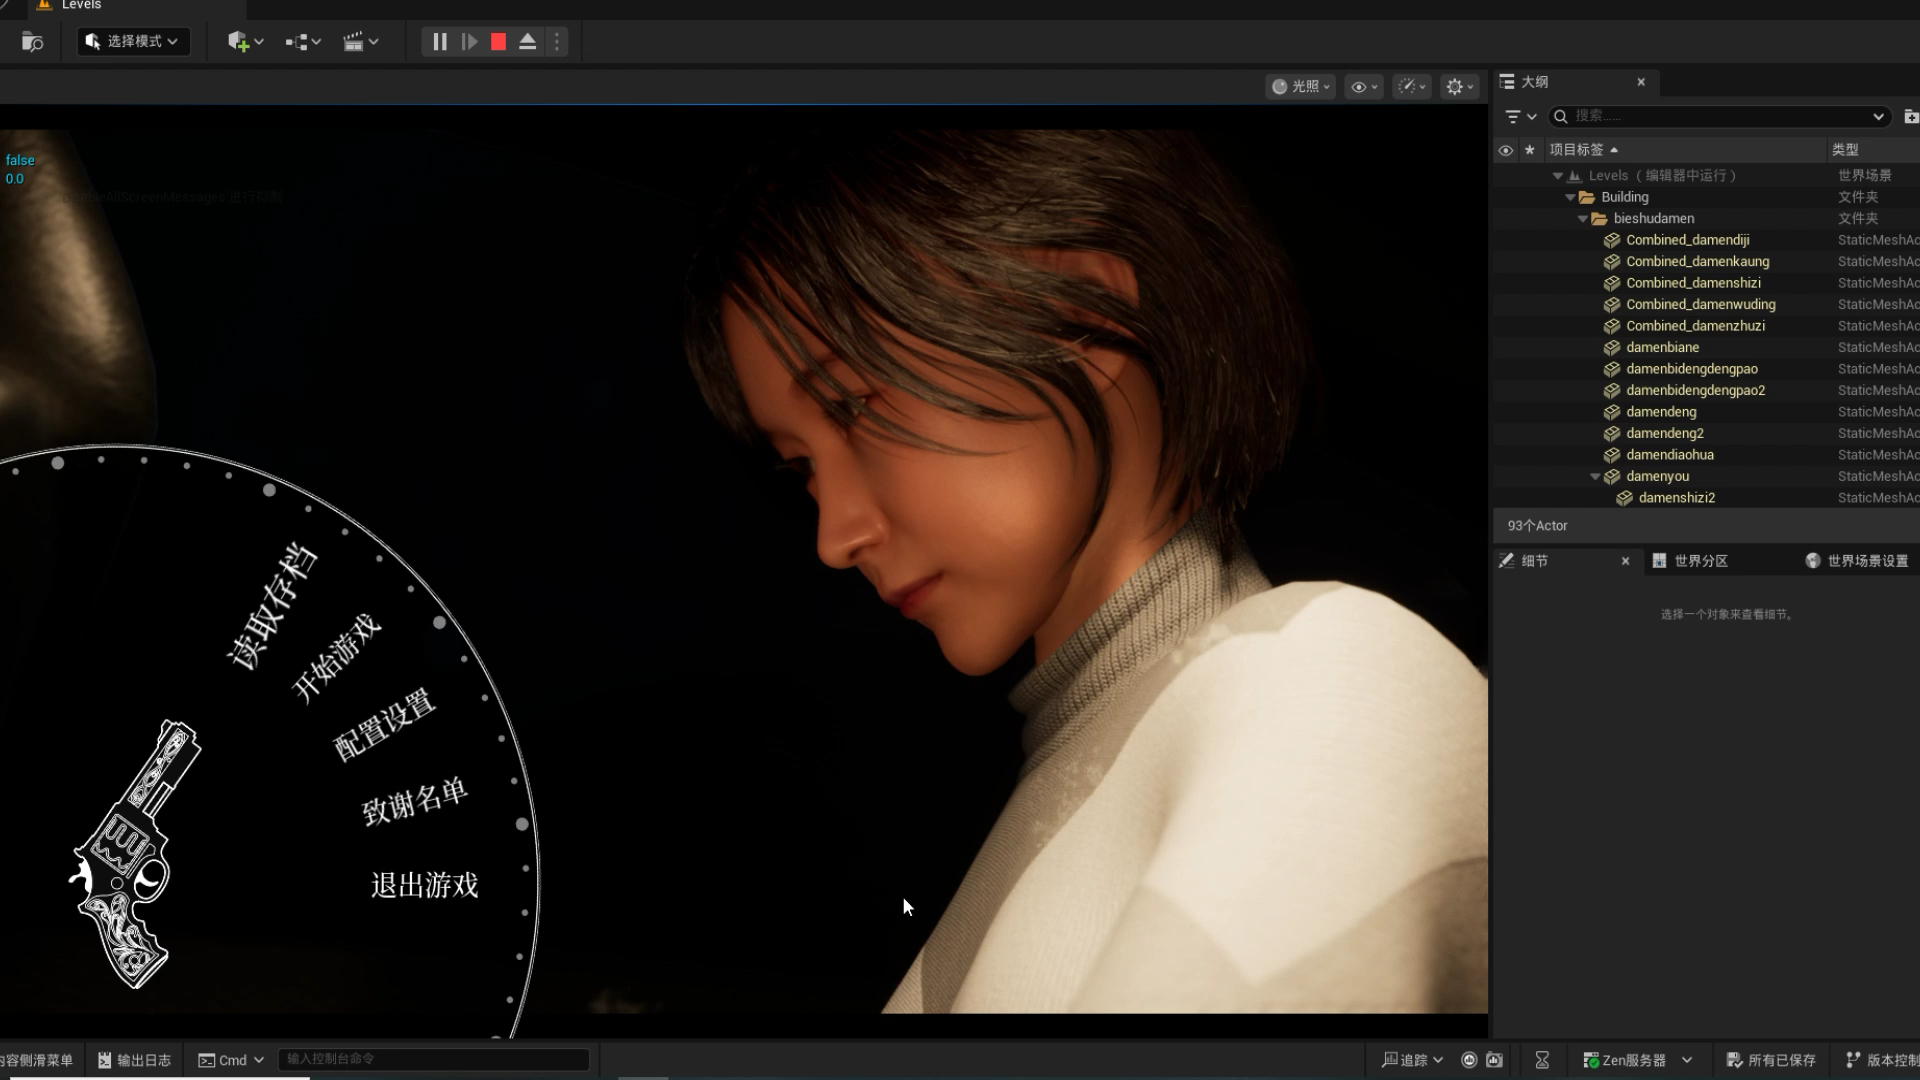Image resolution: width=1920 pixels, height=1080 pixels.
Task: Switch to the 细节 details tab
Action: tap(1534, 561)
